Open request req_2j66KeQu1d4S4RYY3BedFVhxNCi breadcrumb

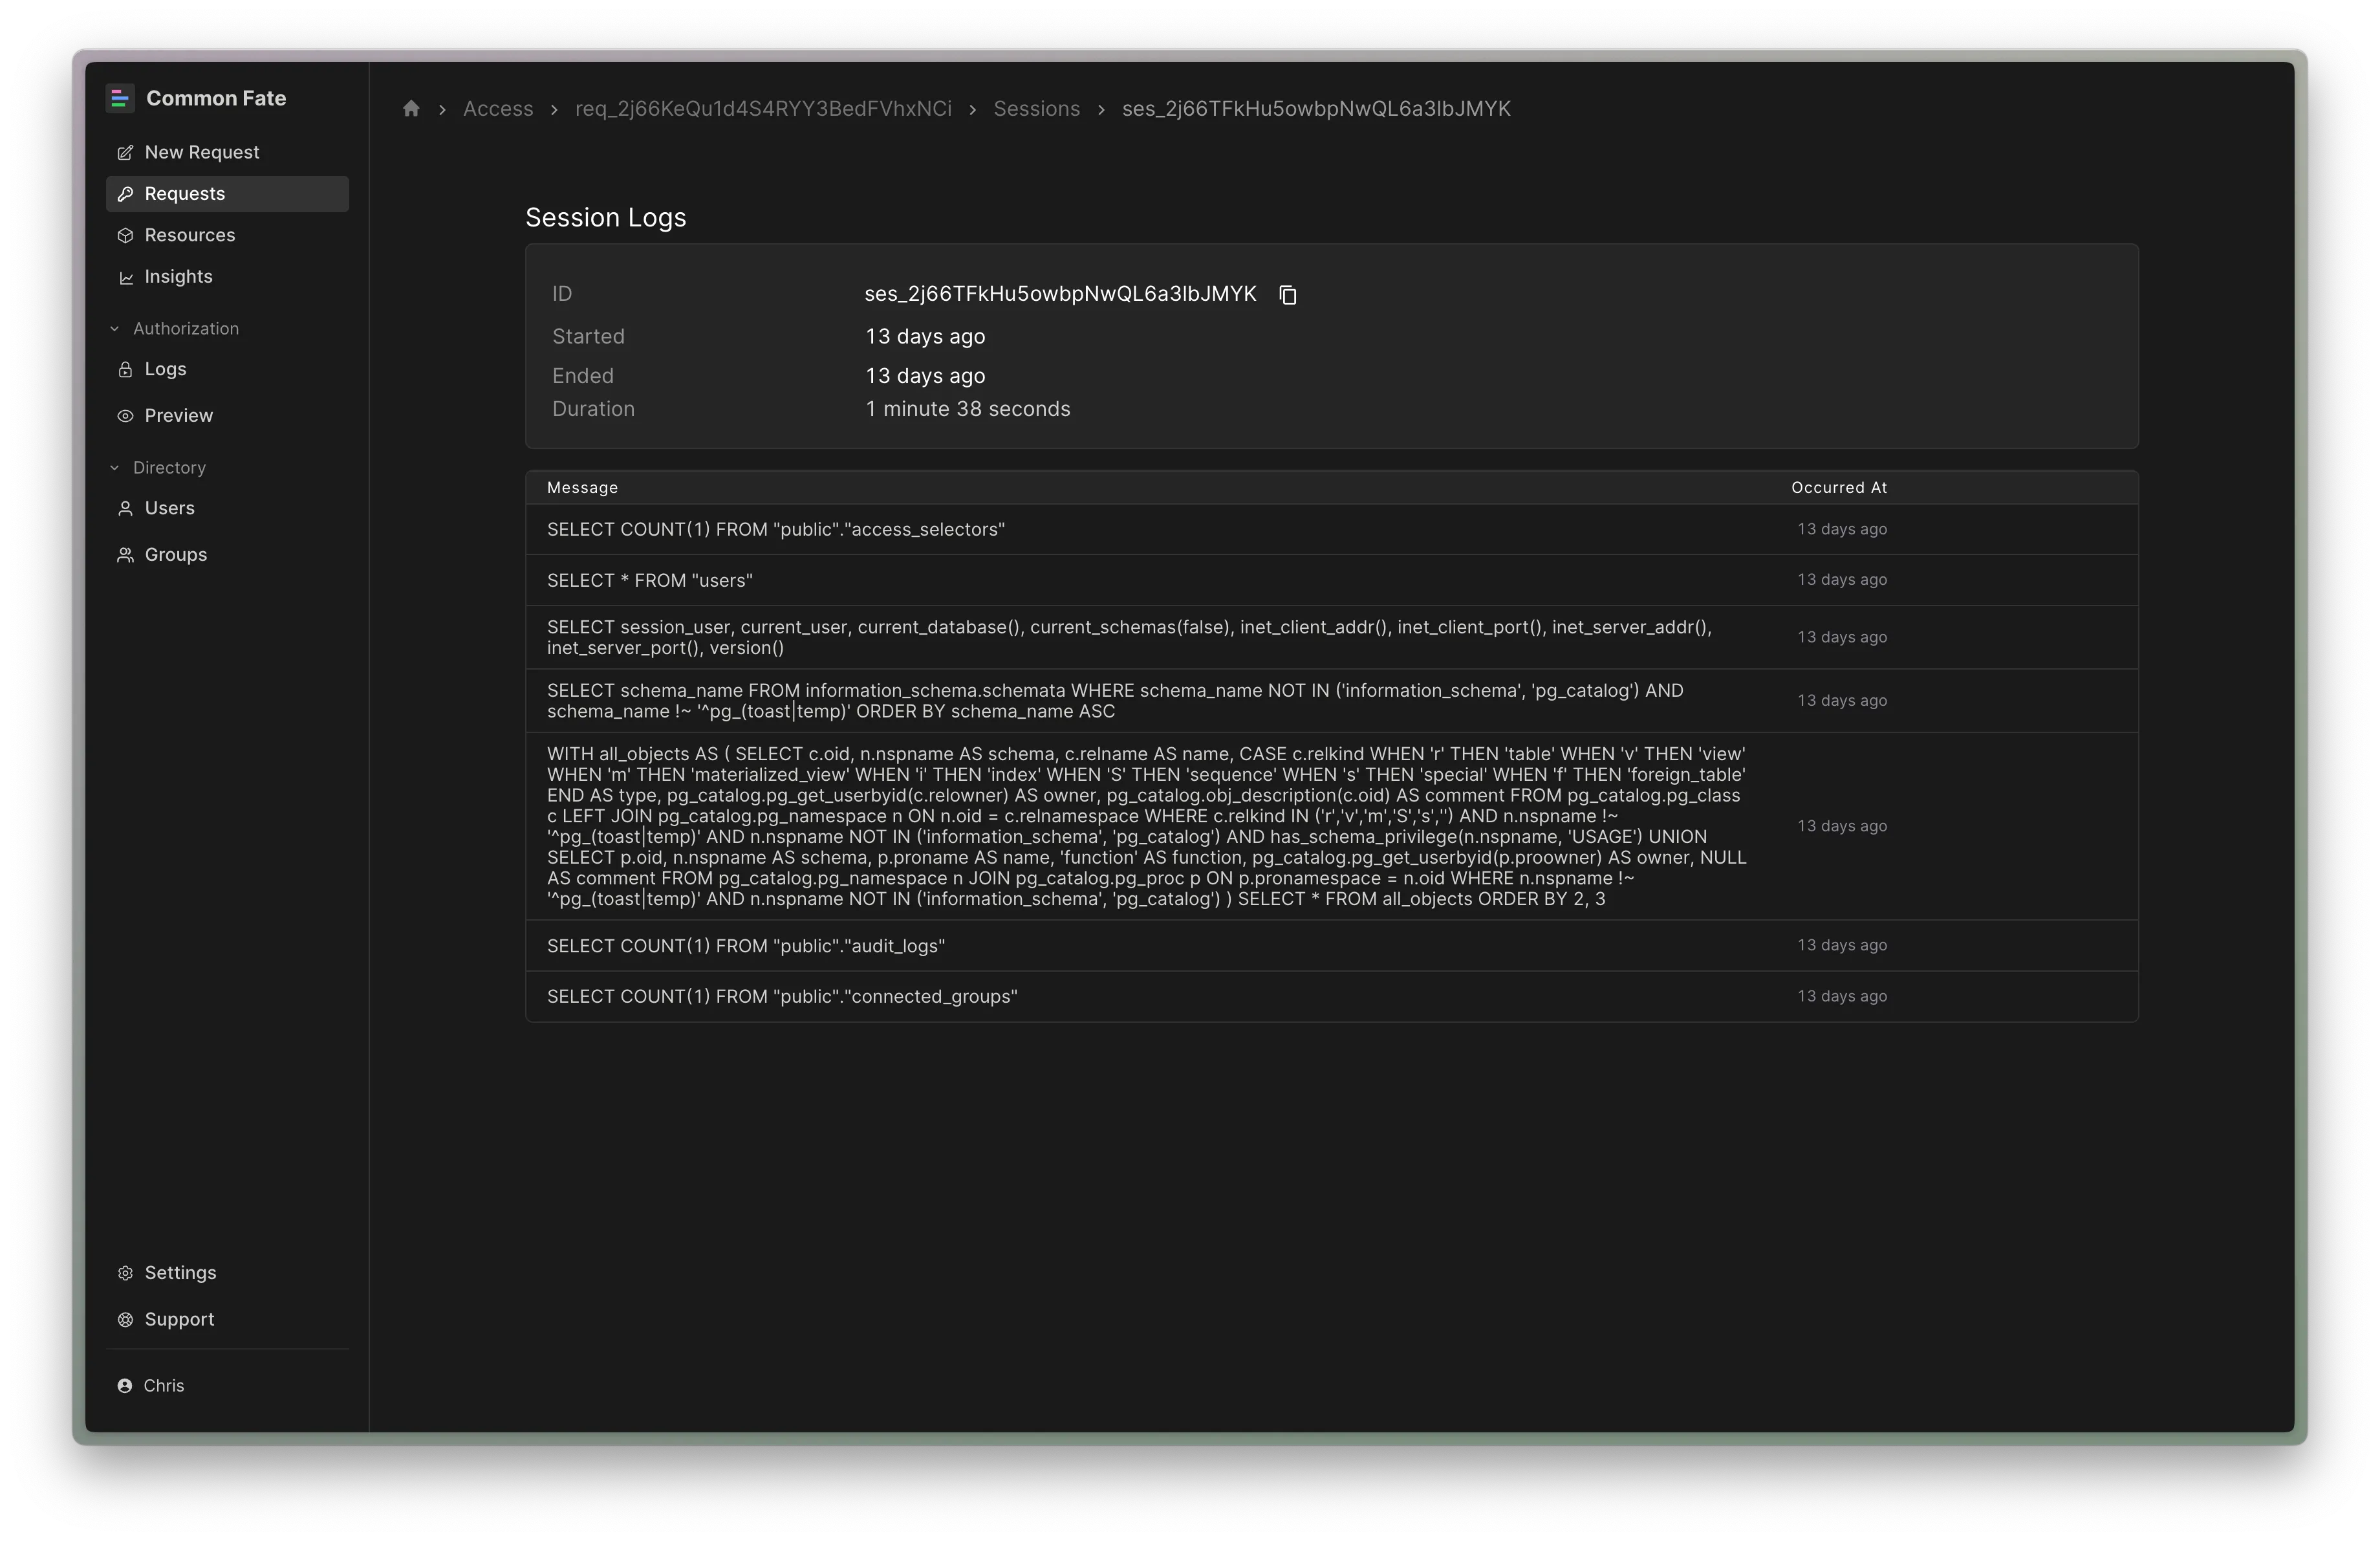(x=762, y=109)
